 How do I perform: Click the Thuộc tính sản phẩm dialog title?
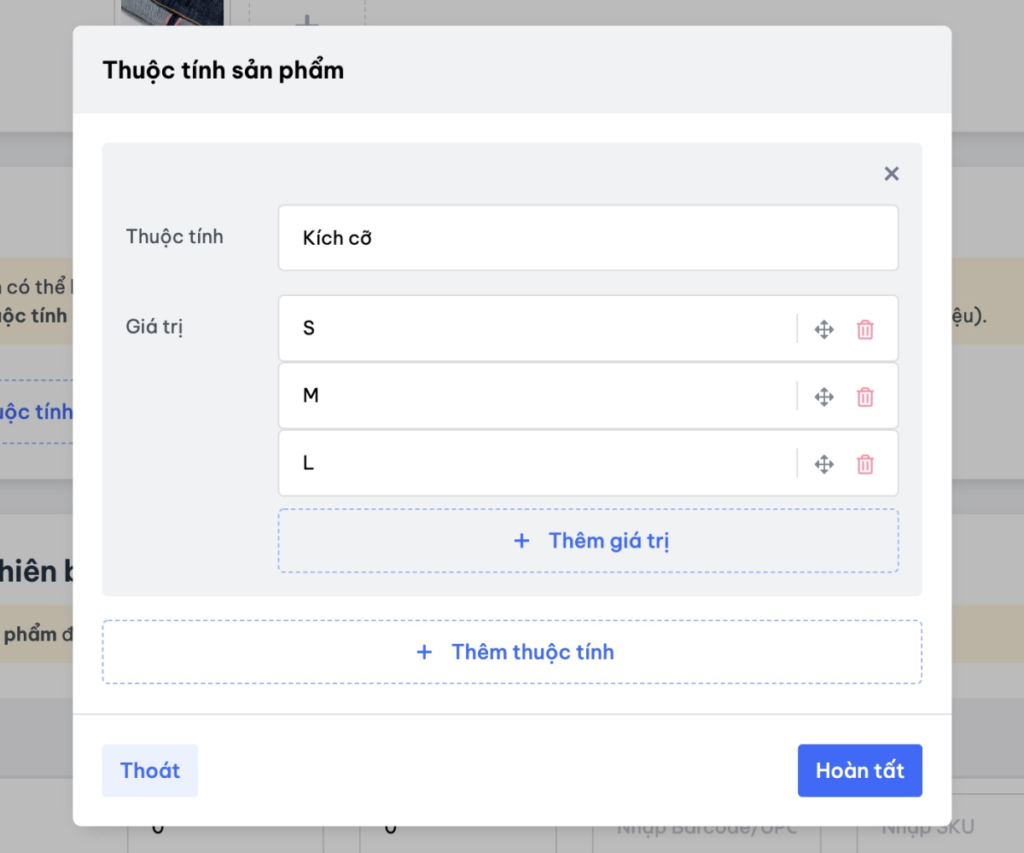[223, 70]
